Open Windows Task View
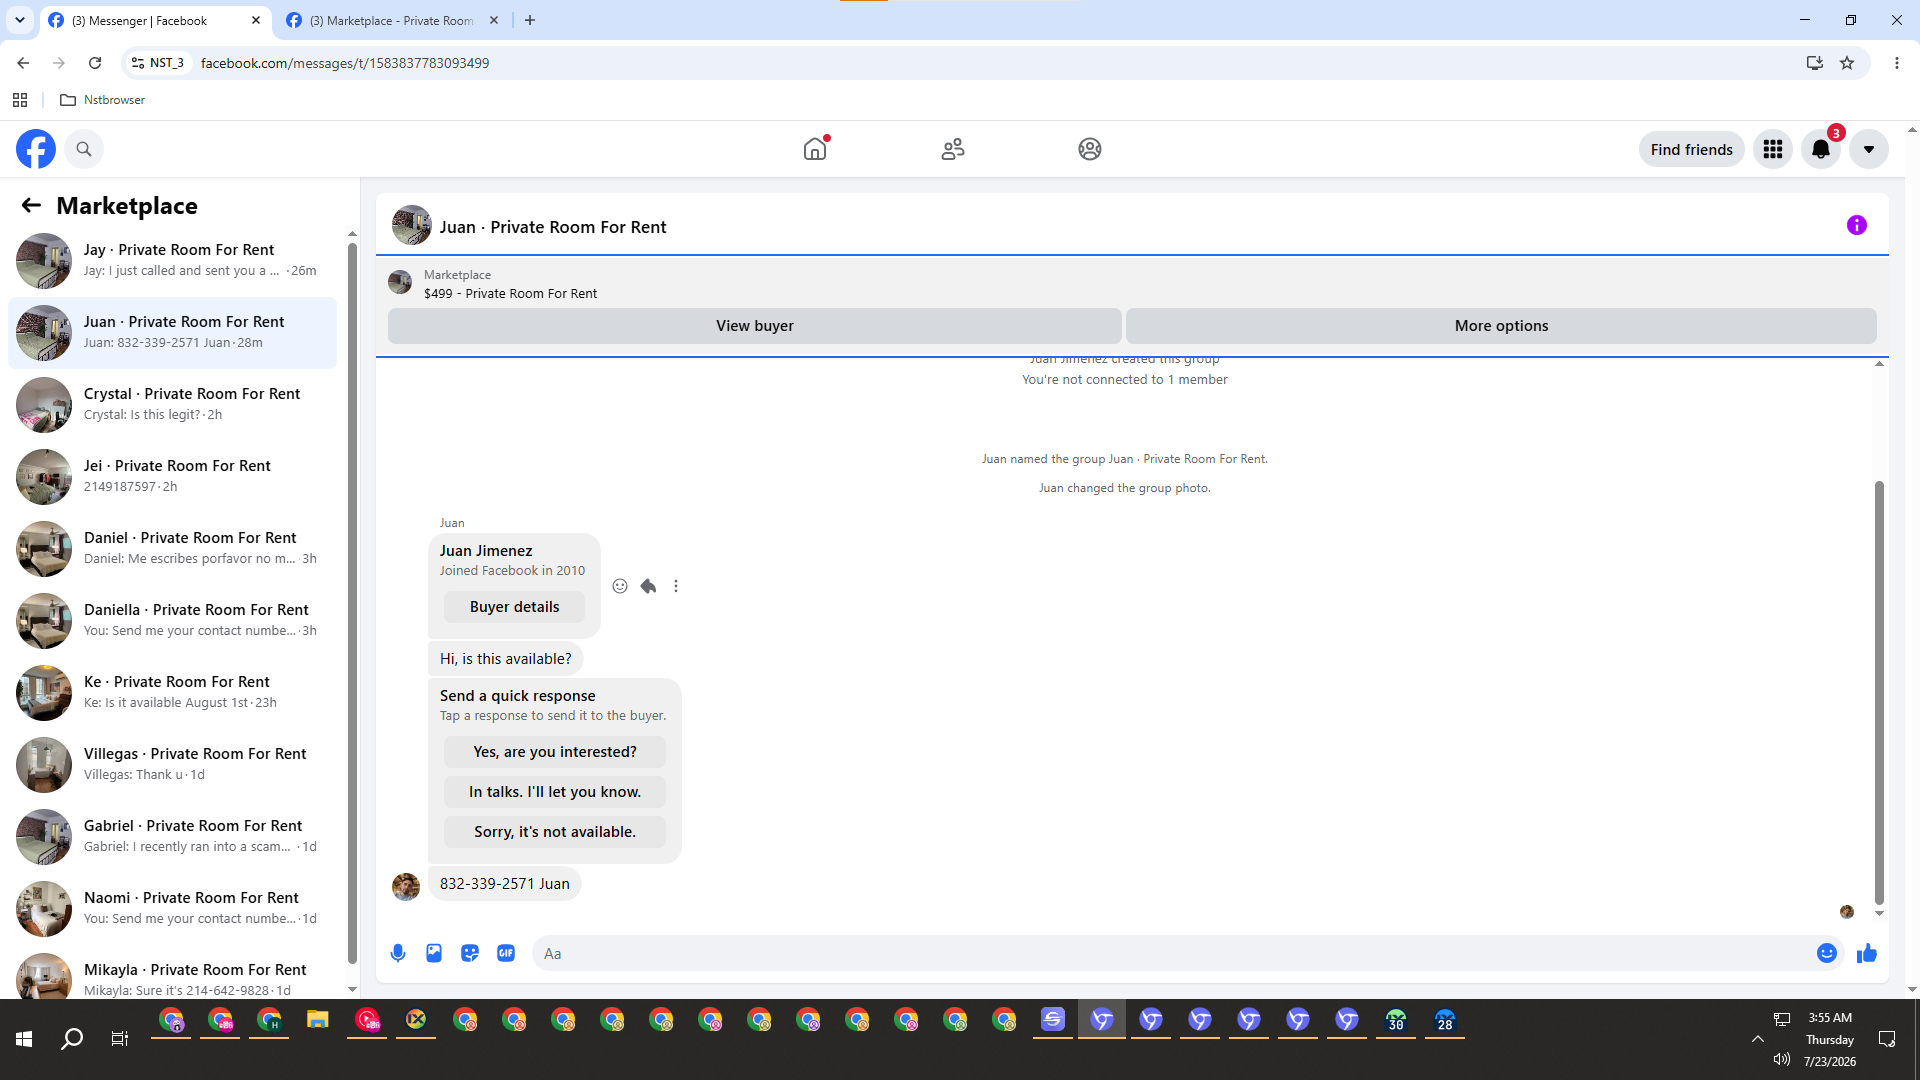Viewport: 1920px width, 1080px height. (x=120, y=1040)
